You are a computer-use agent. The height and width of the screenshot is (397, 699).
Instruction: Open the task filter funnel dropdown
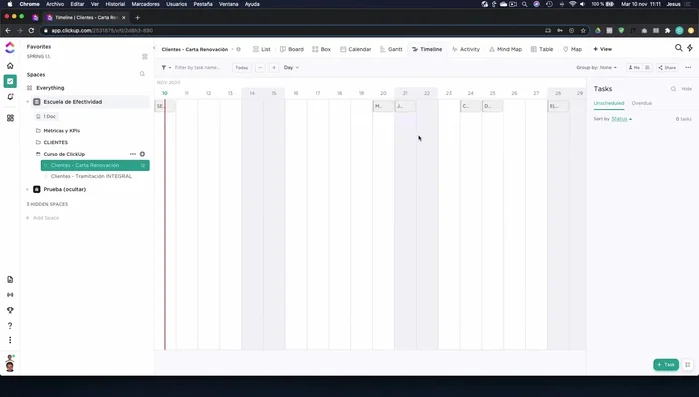tap(166, 68)
